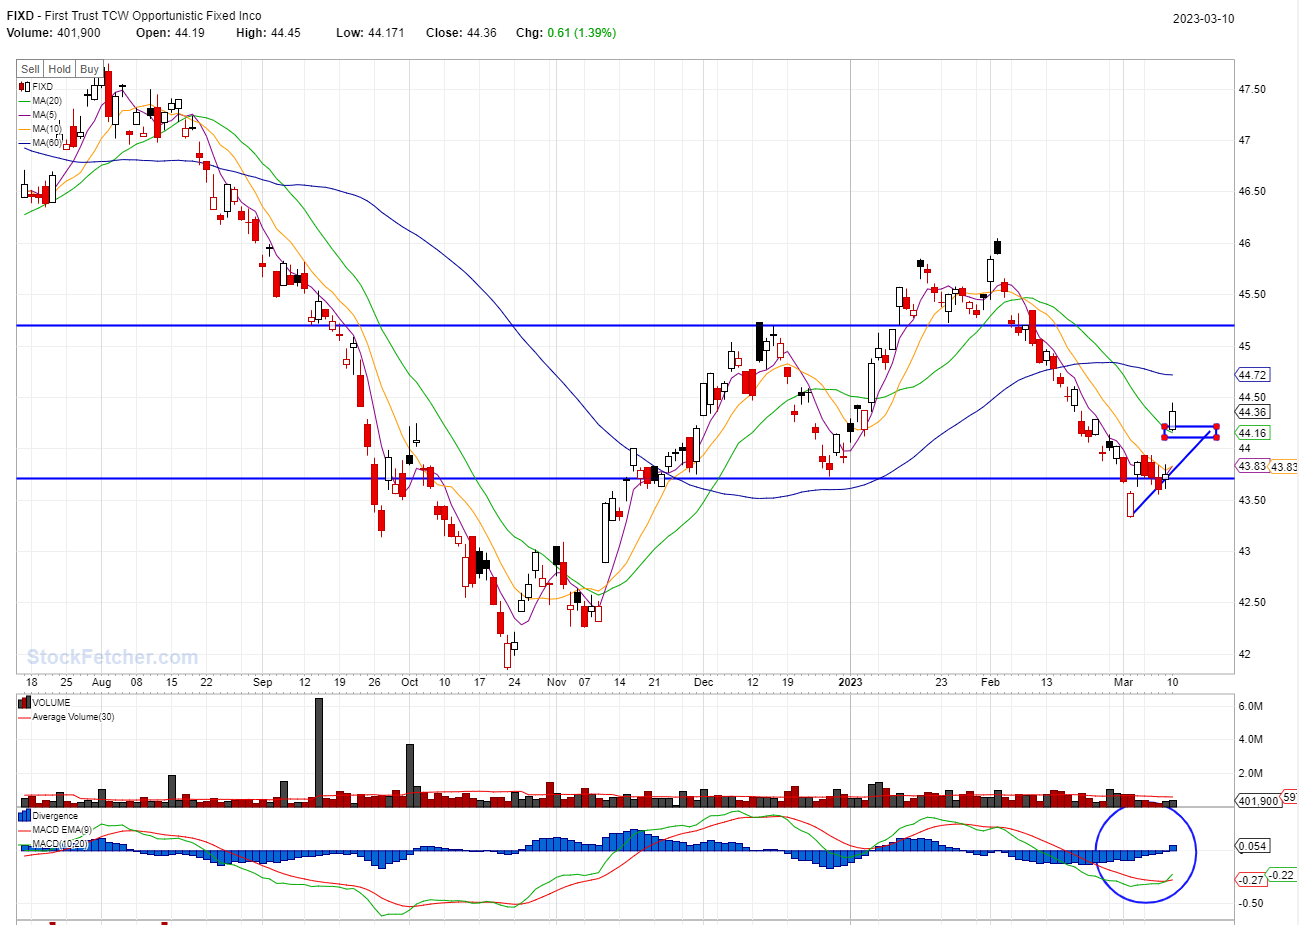This screenshot has height=925, width=1299.
Task: Click the VOLUME bars legend icon
Action: (24, 703)
